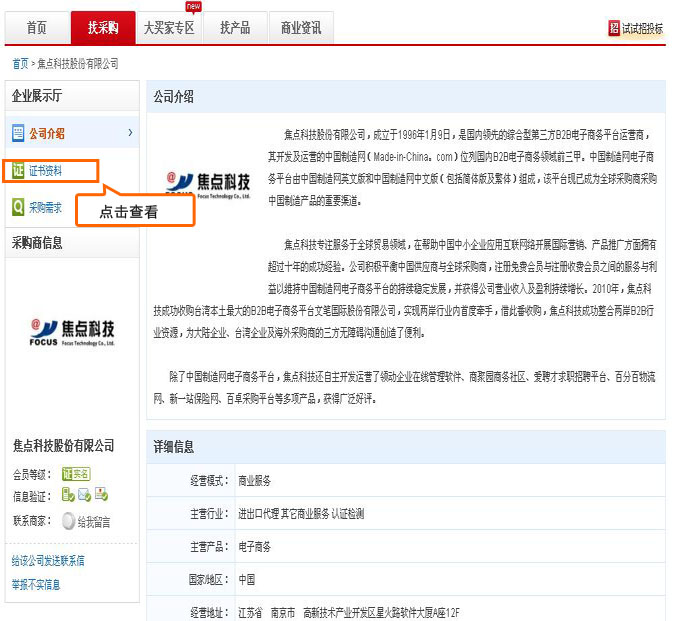Click the 公司介绍 panel heading
This screenshot has height=621, width=680.
(x=173, y=96)
